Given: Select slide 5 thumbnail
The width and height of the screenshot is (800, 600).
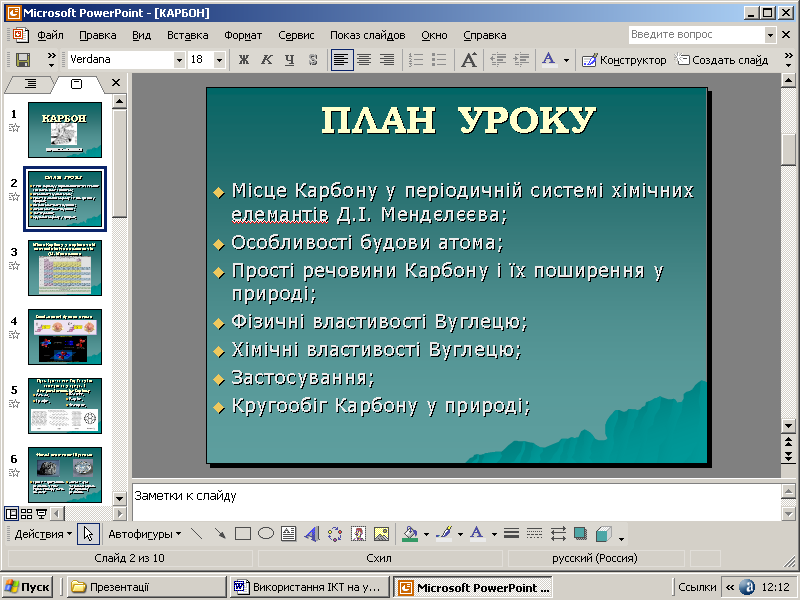Looking at the screenshot, I should [65, 406].
